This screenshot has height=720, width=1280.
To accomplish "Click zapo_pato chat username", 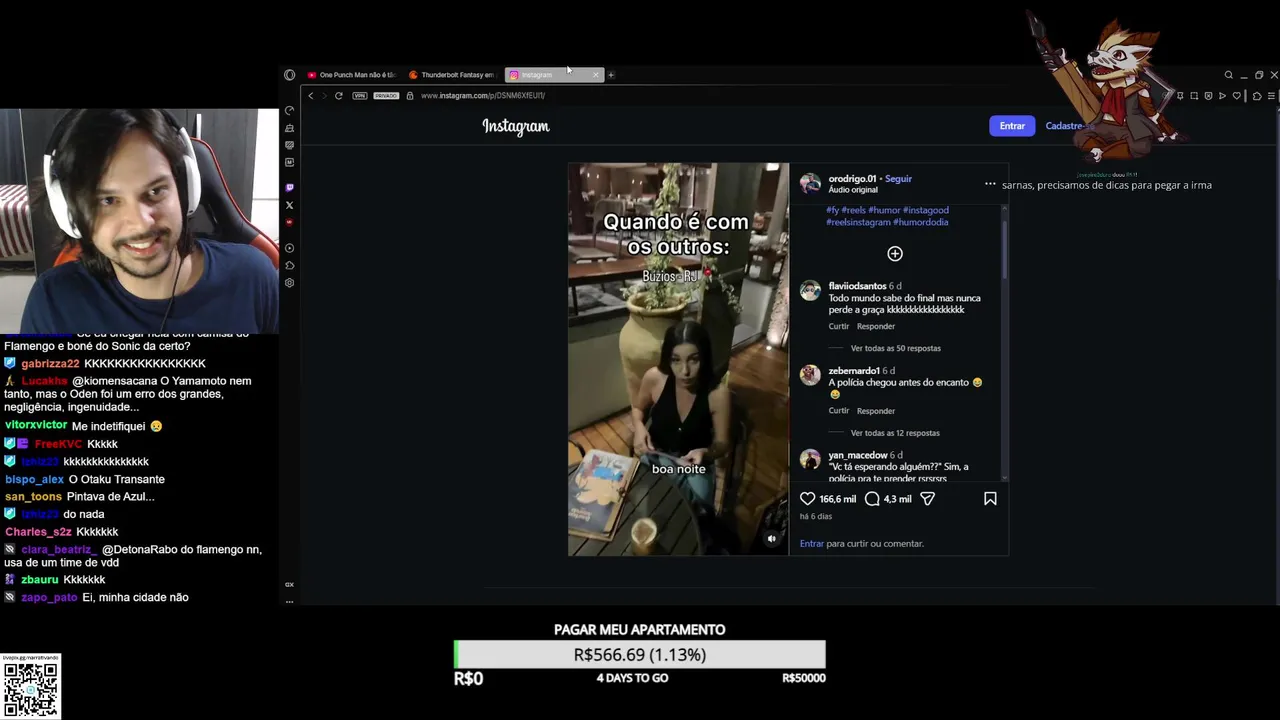I will [49, 598].
